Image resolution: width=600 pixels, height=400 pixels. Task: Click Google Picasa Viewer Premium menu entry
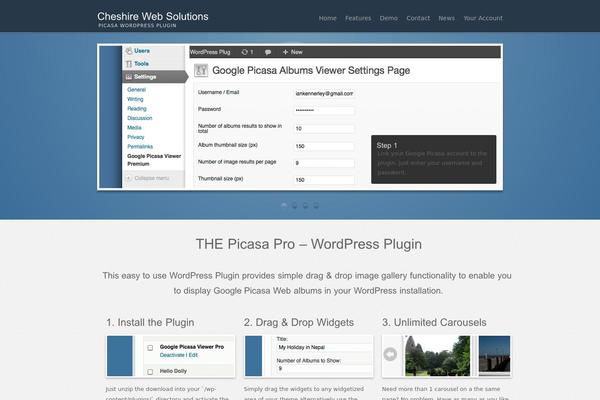(154, 160)
